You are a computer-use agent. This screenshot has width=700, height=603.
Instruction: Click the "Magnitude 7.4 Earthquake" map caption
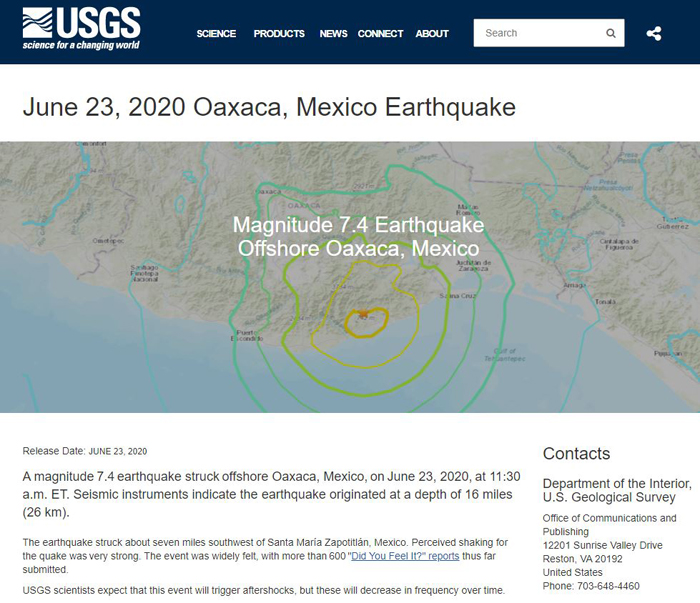click(x=358, y=225)
